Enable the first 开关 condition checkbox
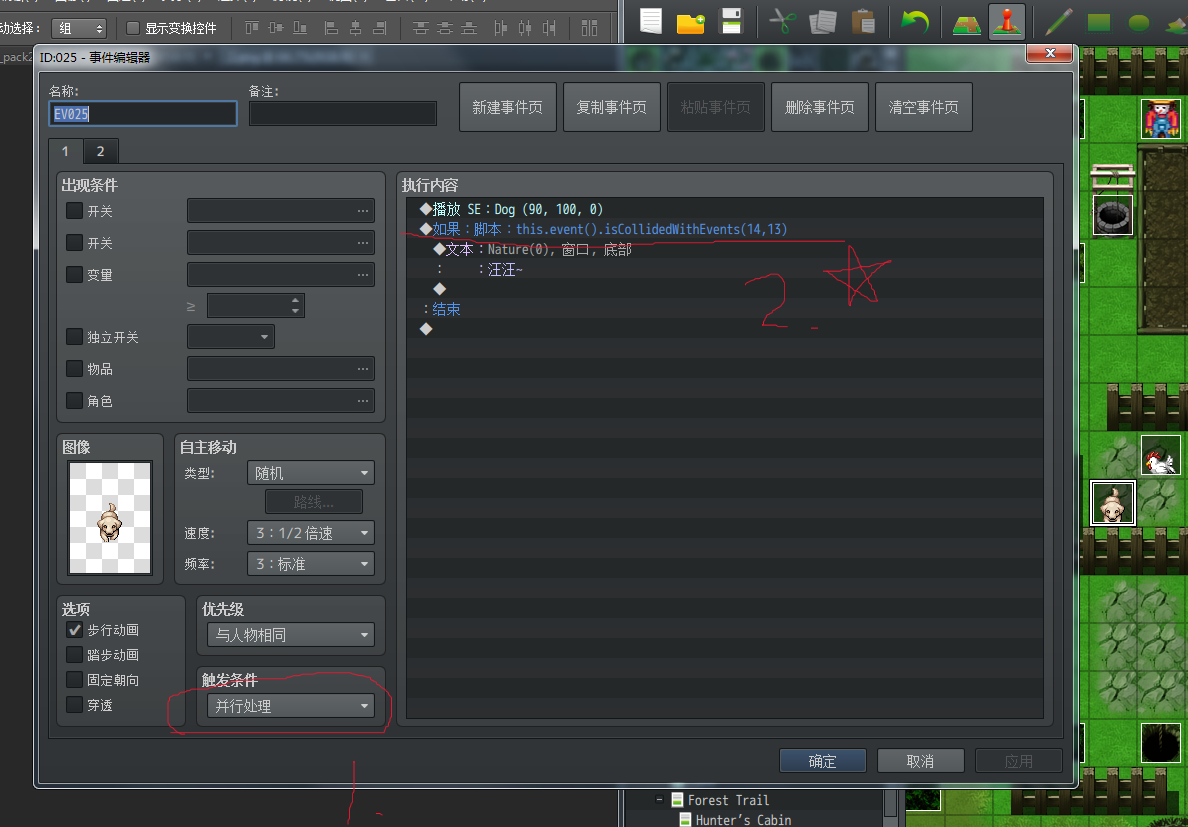The image size is (1188, 827). (x=74, y=211)
